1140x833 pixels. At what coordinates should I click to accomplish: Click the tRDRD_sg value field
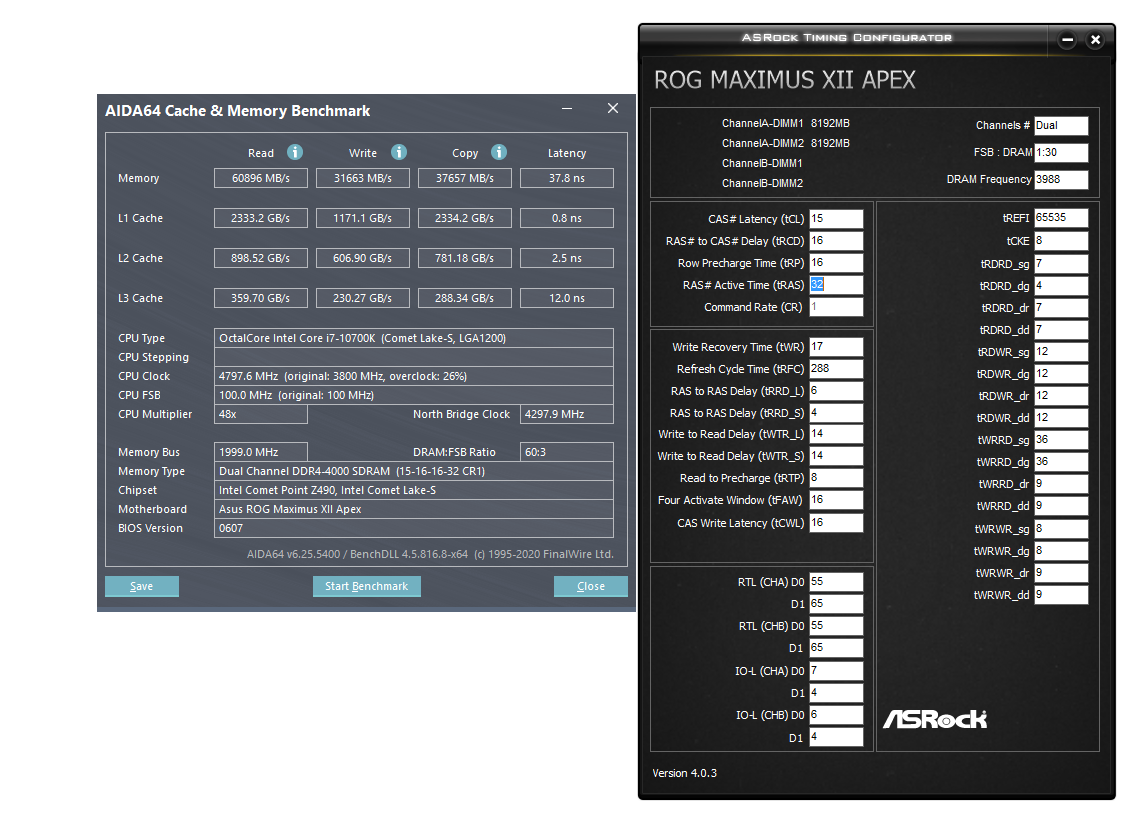(1061, 264)
